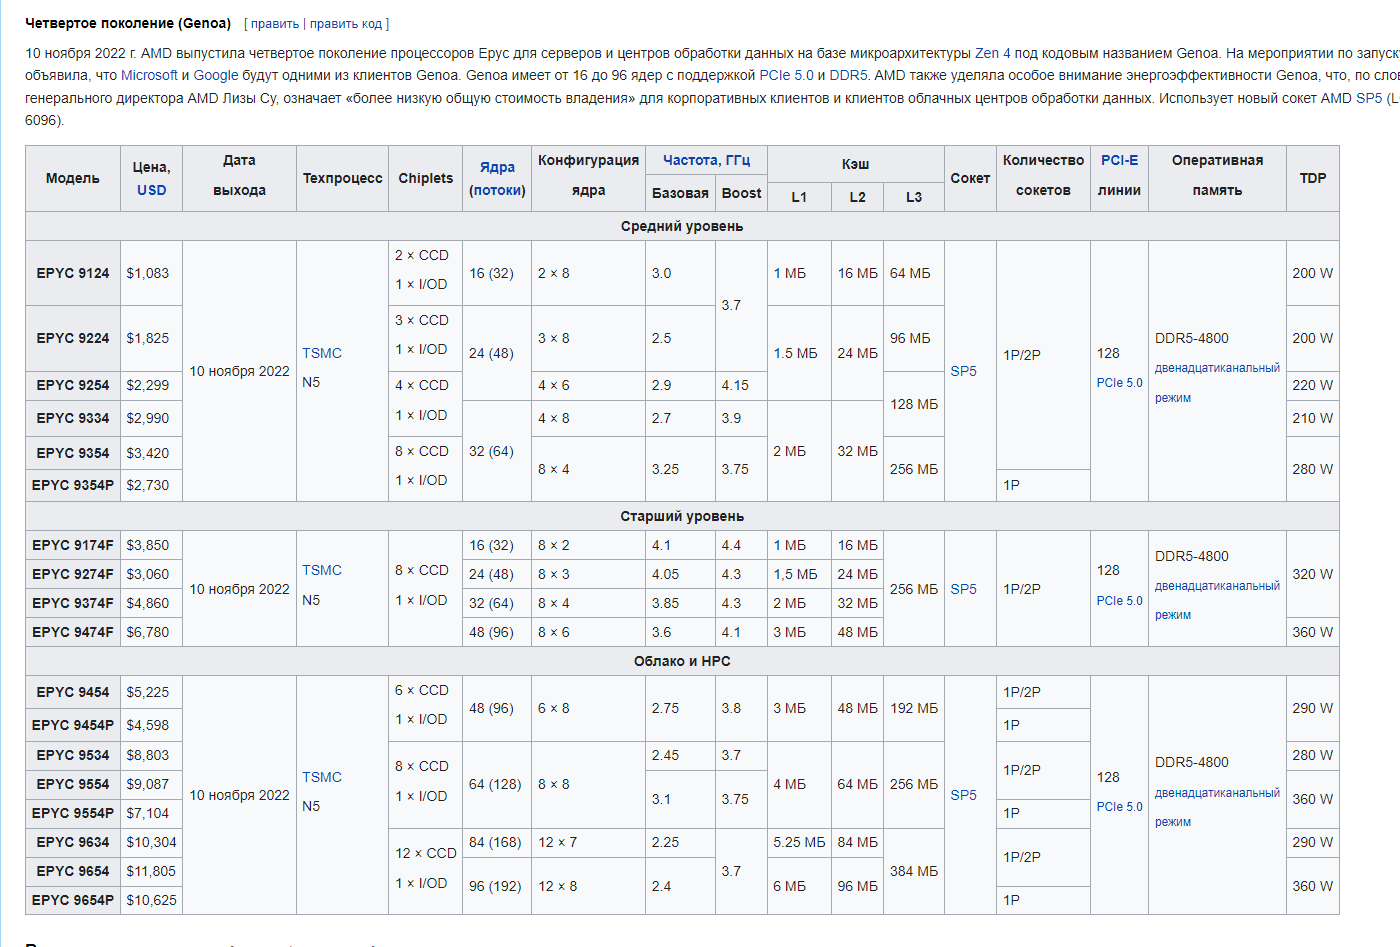
Task: Click the PCI-E header link
Action: 1119,160
